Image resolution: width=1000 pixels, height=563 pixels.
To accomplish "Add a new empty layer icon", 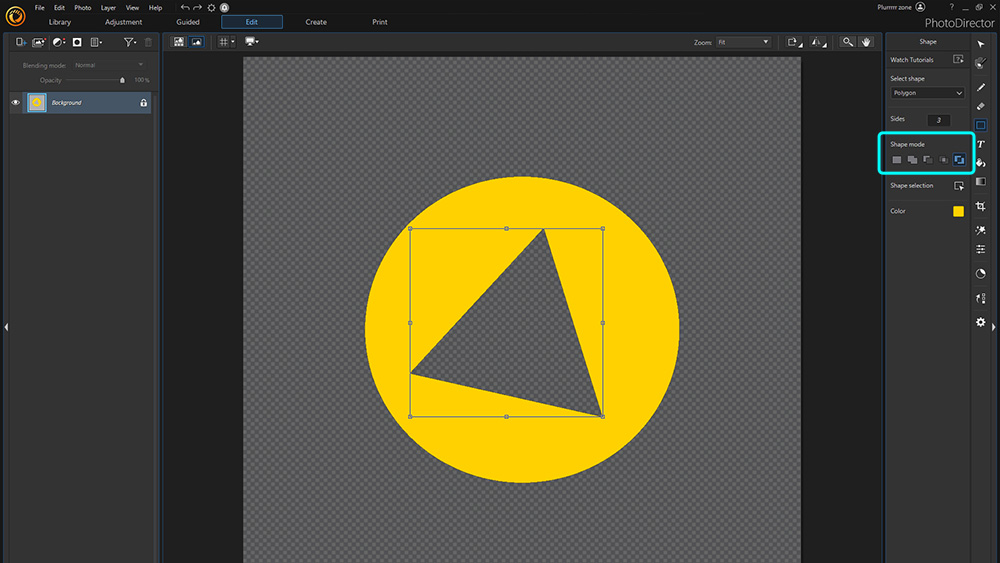I will coord(20,42).
